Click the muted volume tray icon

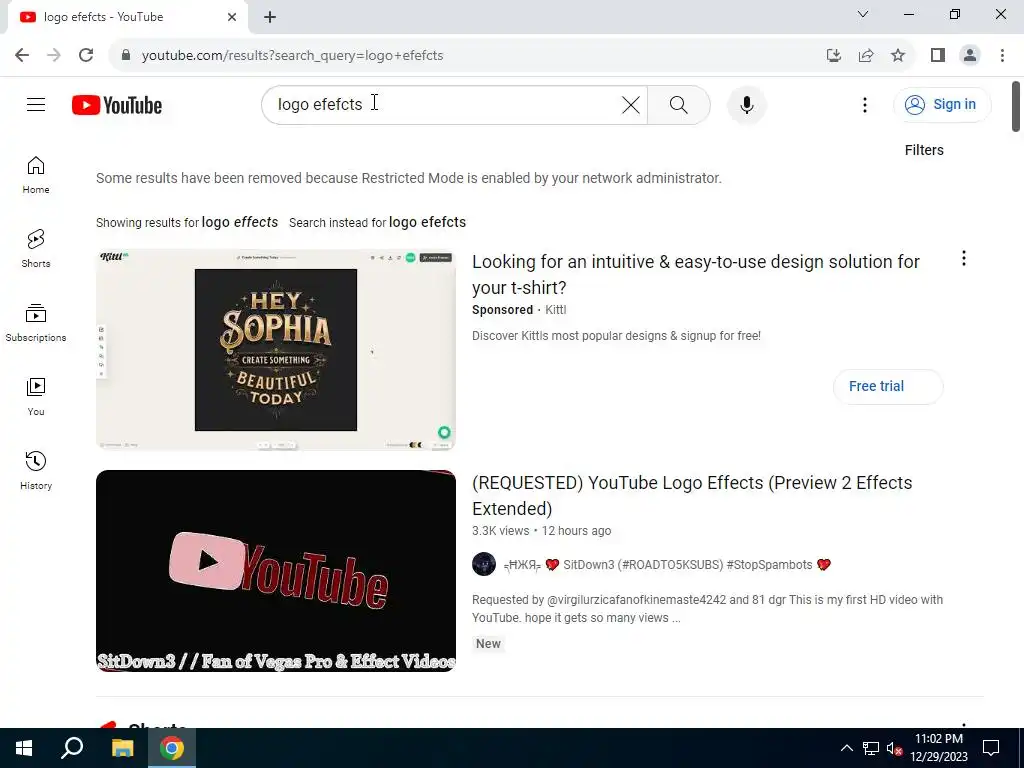[894, 748]
